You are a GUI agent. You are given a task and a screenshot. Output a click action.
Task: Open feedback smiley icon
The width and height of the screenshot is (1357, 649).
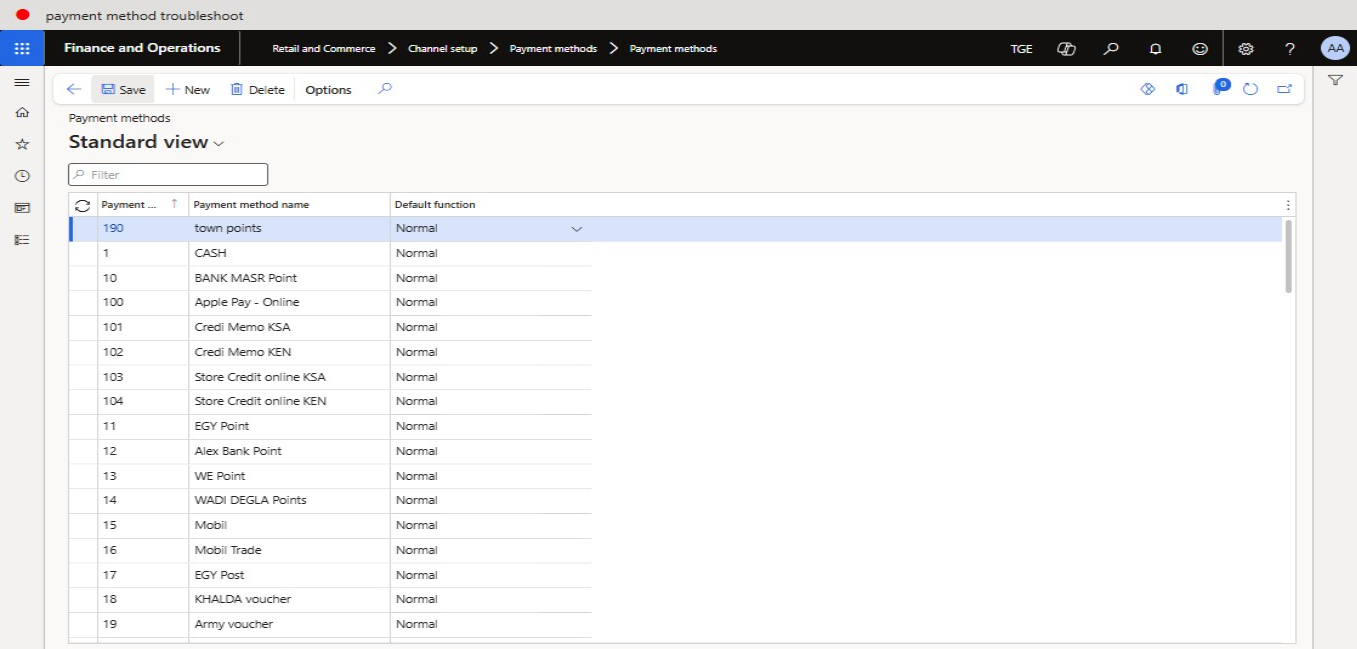[1200, 48]
